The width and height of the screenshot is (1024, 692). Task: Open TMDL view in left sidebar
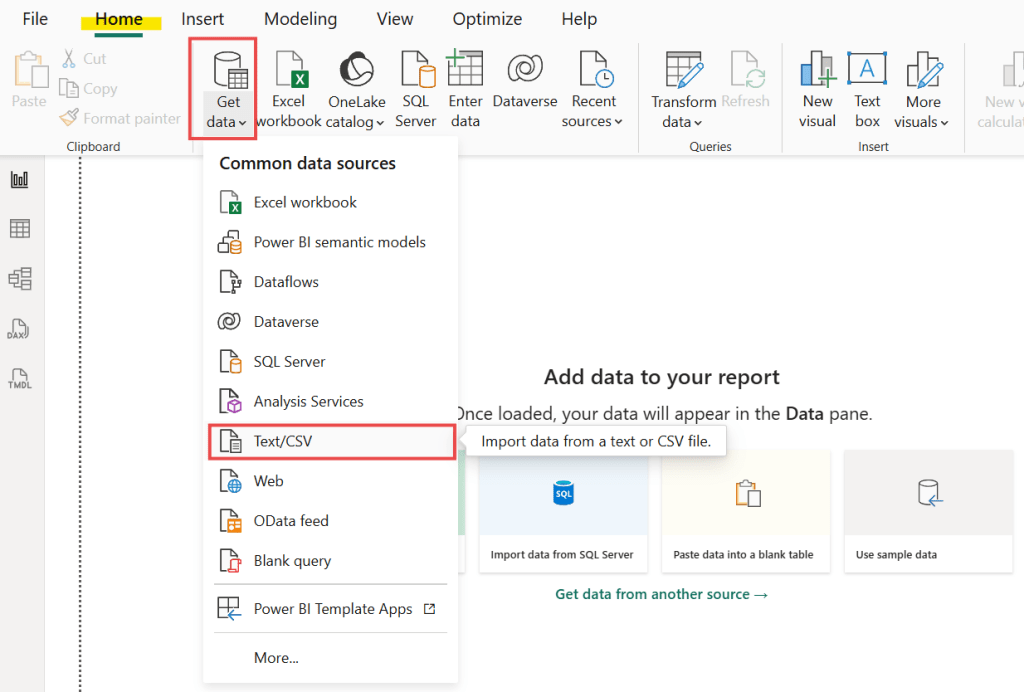pyautogui.click(x=20, y=379)
